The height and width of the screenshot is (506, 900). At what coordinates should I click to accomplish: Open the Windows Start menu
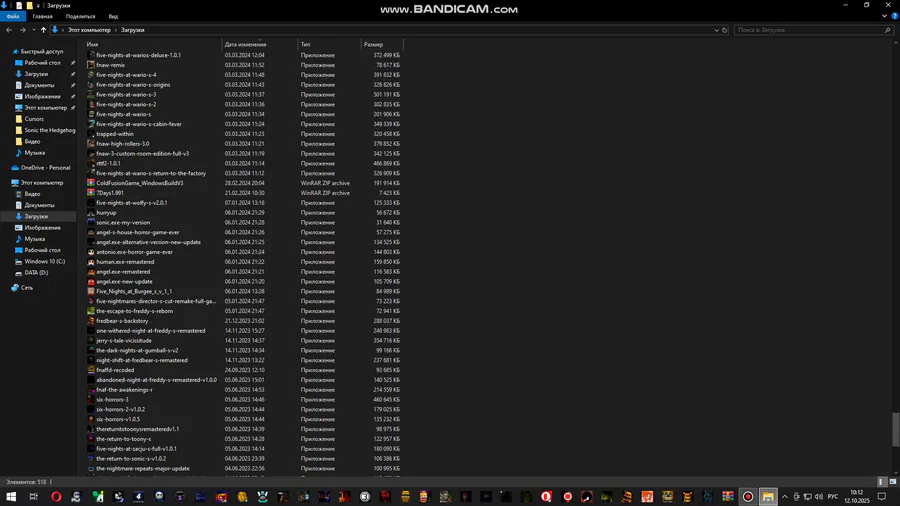(11, 496)
